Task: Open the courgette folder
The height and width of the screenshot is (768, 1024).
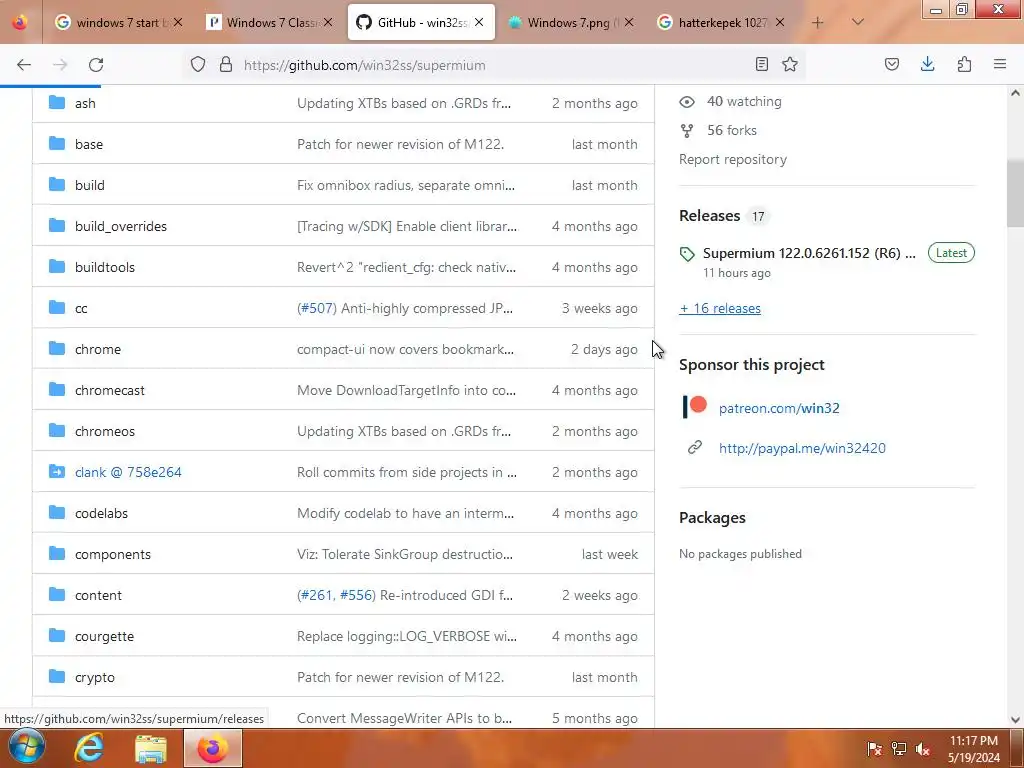Action: pos(104,636)
